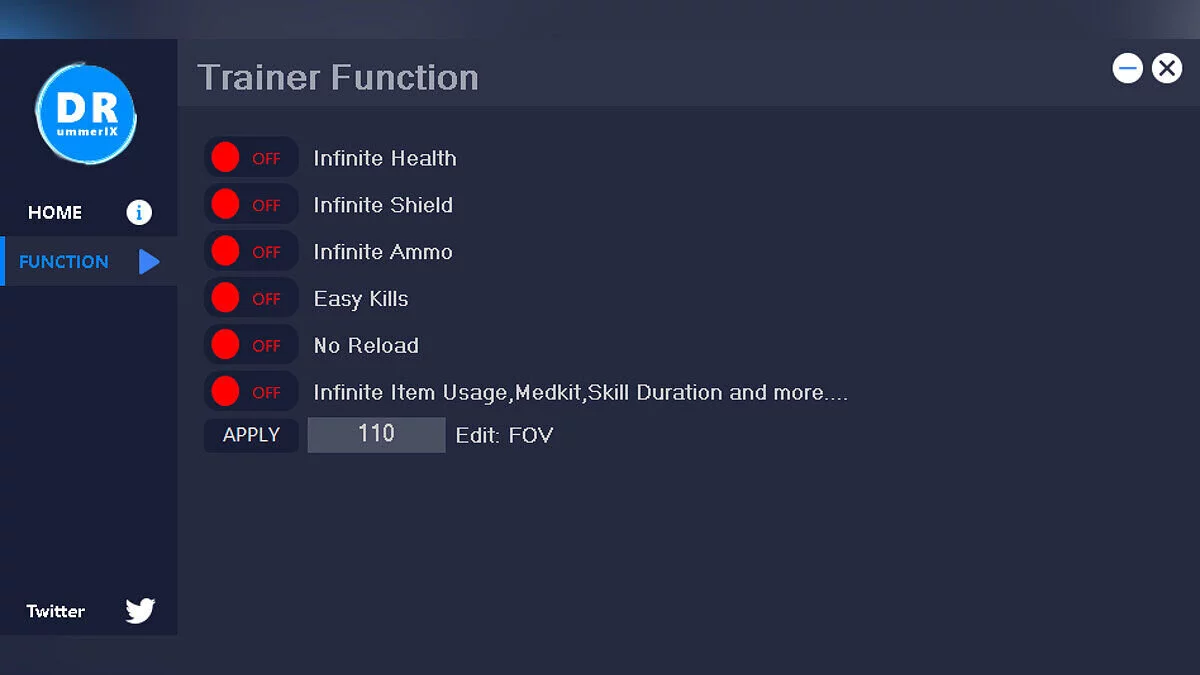Click the blue arrow next to FUNCTION
Image resolution: width=1200 pixels, height=675 pixels.
149,262
